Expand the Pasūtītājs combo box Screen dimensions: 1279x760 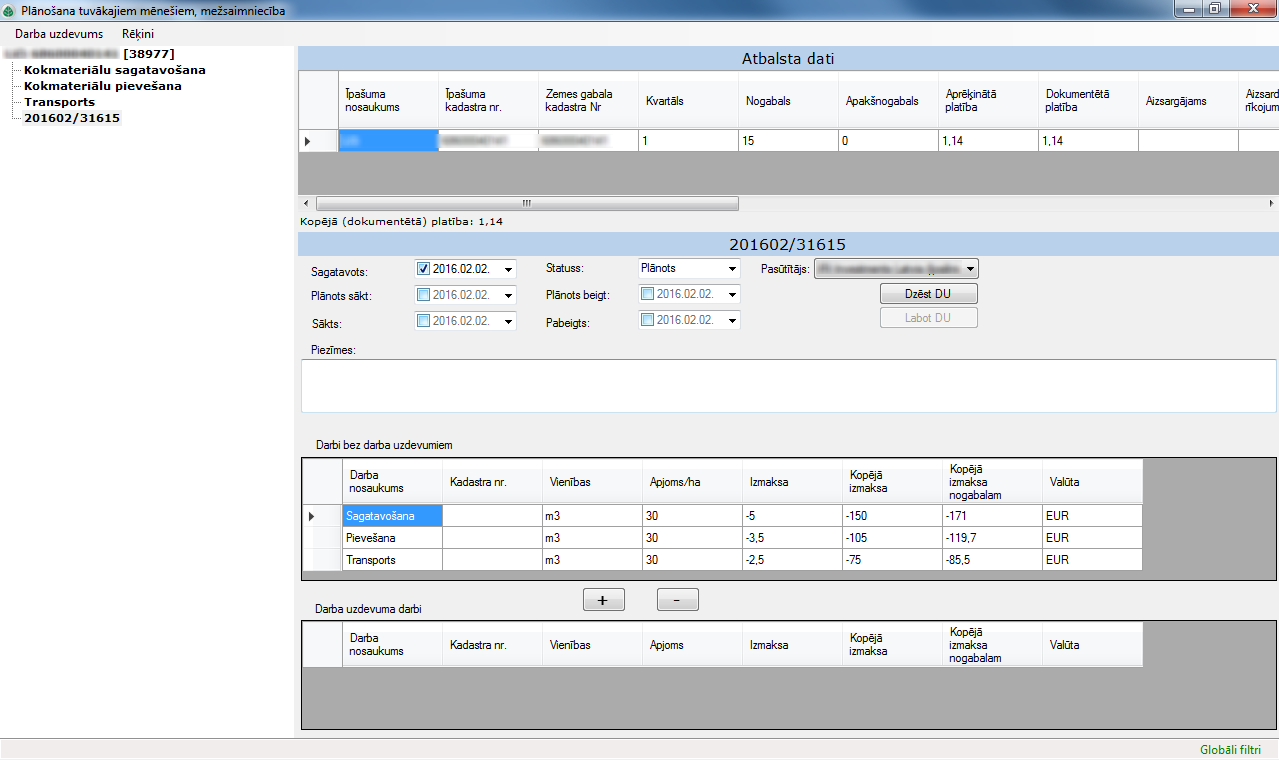pos(970,269)
